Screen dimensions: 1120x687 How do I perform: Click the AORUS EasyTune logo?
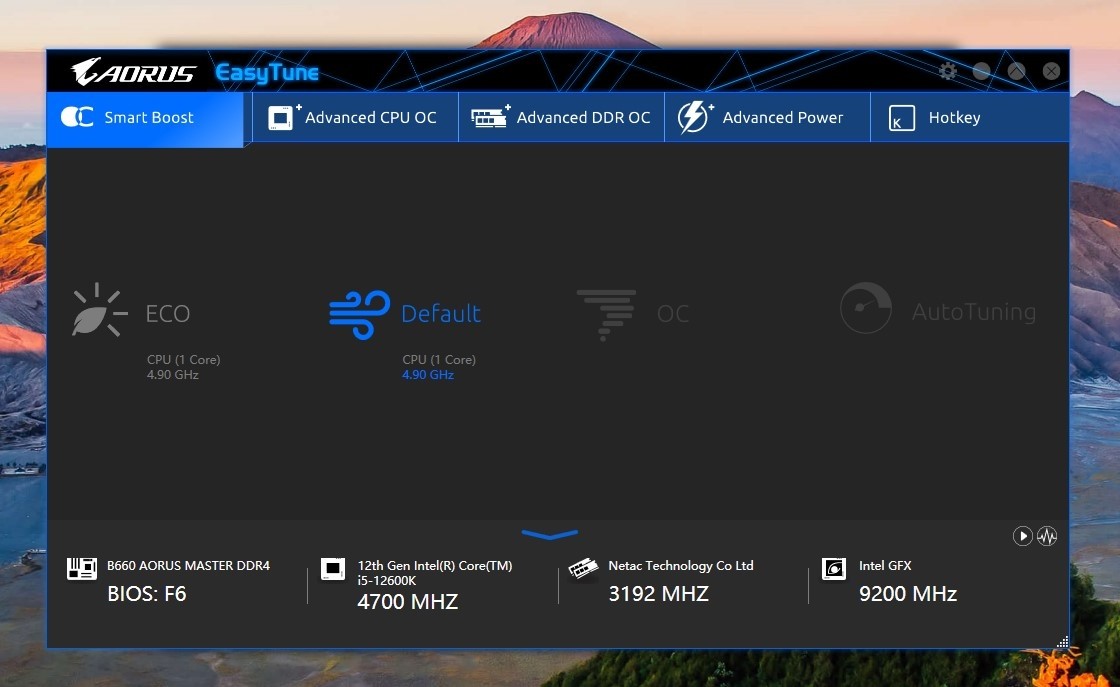195,72
